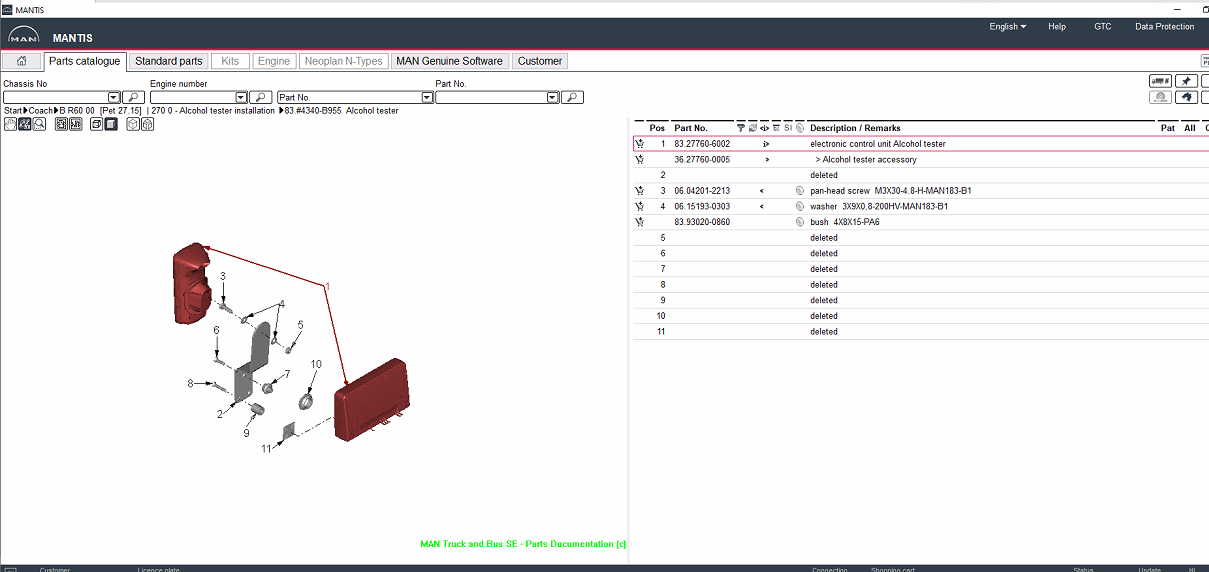
Task: Open the Part No. type selector combo box
Action: click(x=355, y=97)
